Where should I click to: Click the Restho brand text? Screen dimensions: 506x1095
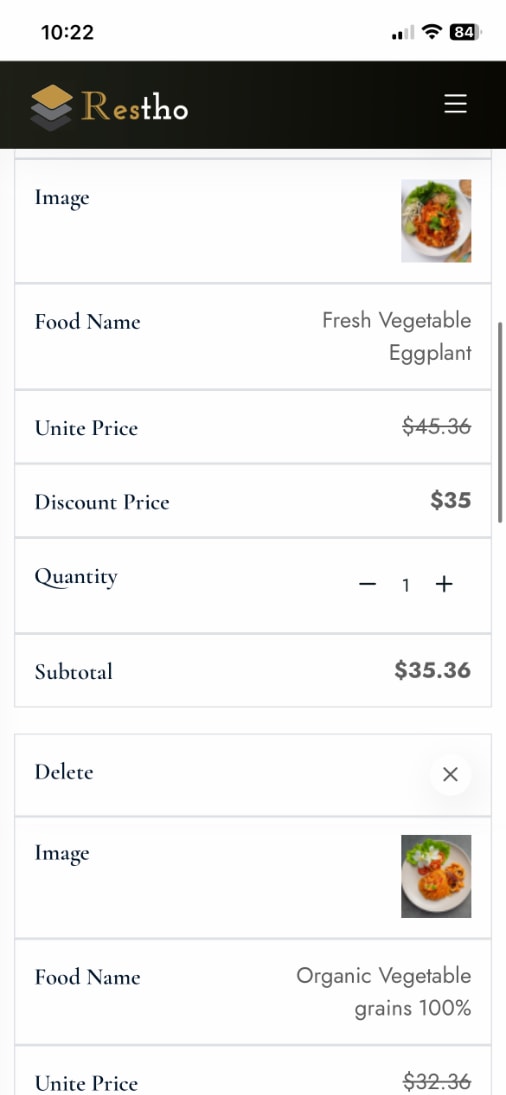point(135,107)
